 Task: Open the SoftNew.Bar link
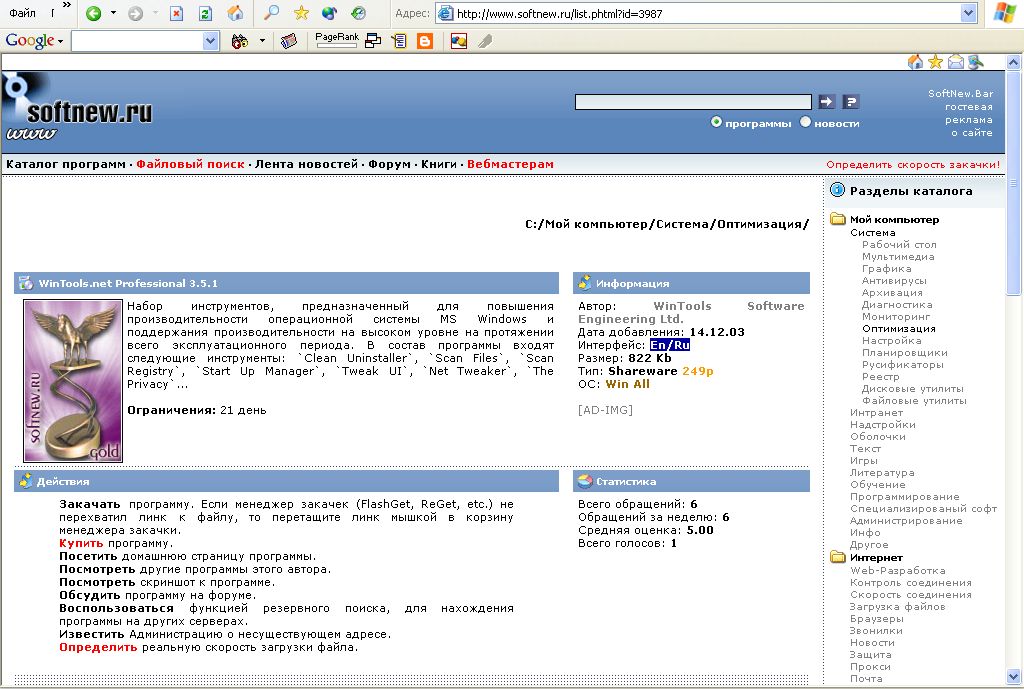tap(961, 93)
